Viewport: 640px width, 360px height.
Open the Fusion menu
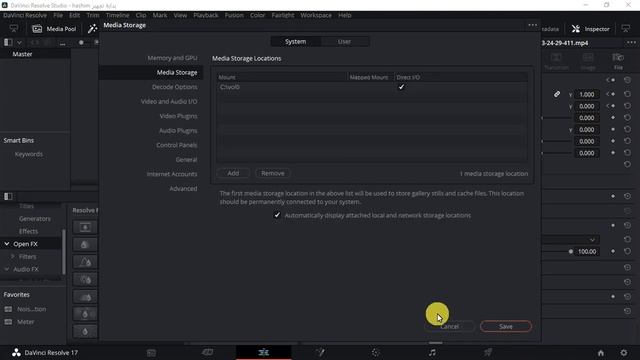[x=234, y=15]
